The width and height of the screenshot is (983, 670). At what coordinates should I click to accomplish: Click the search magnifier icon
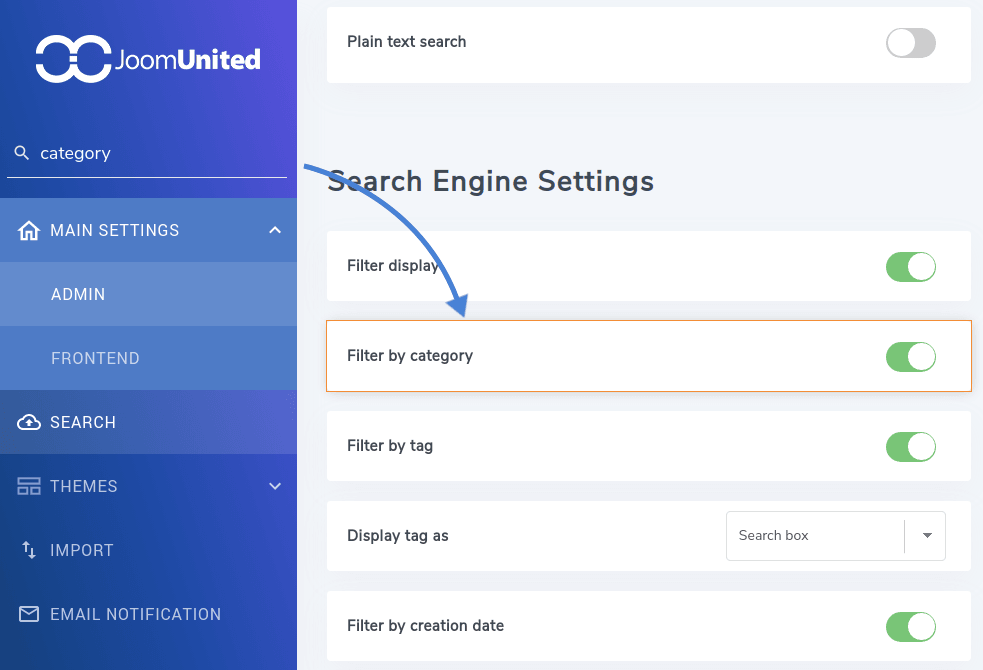(x=22, y=153)
